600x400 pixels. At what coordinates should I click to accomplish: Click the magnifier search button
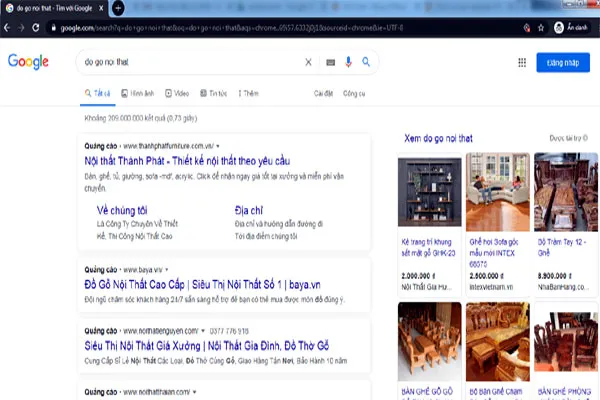[366, 62]
